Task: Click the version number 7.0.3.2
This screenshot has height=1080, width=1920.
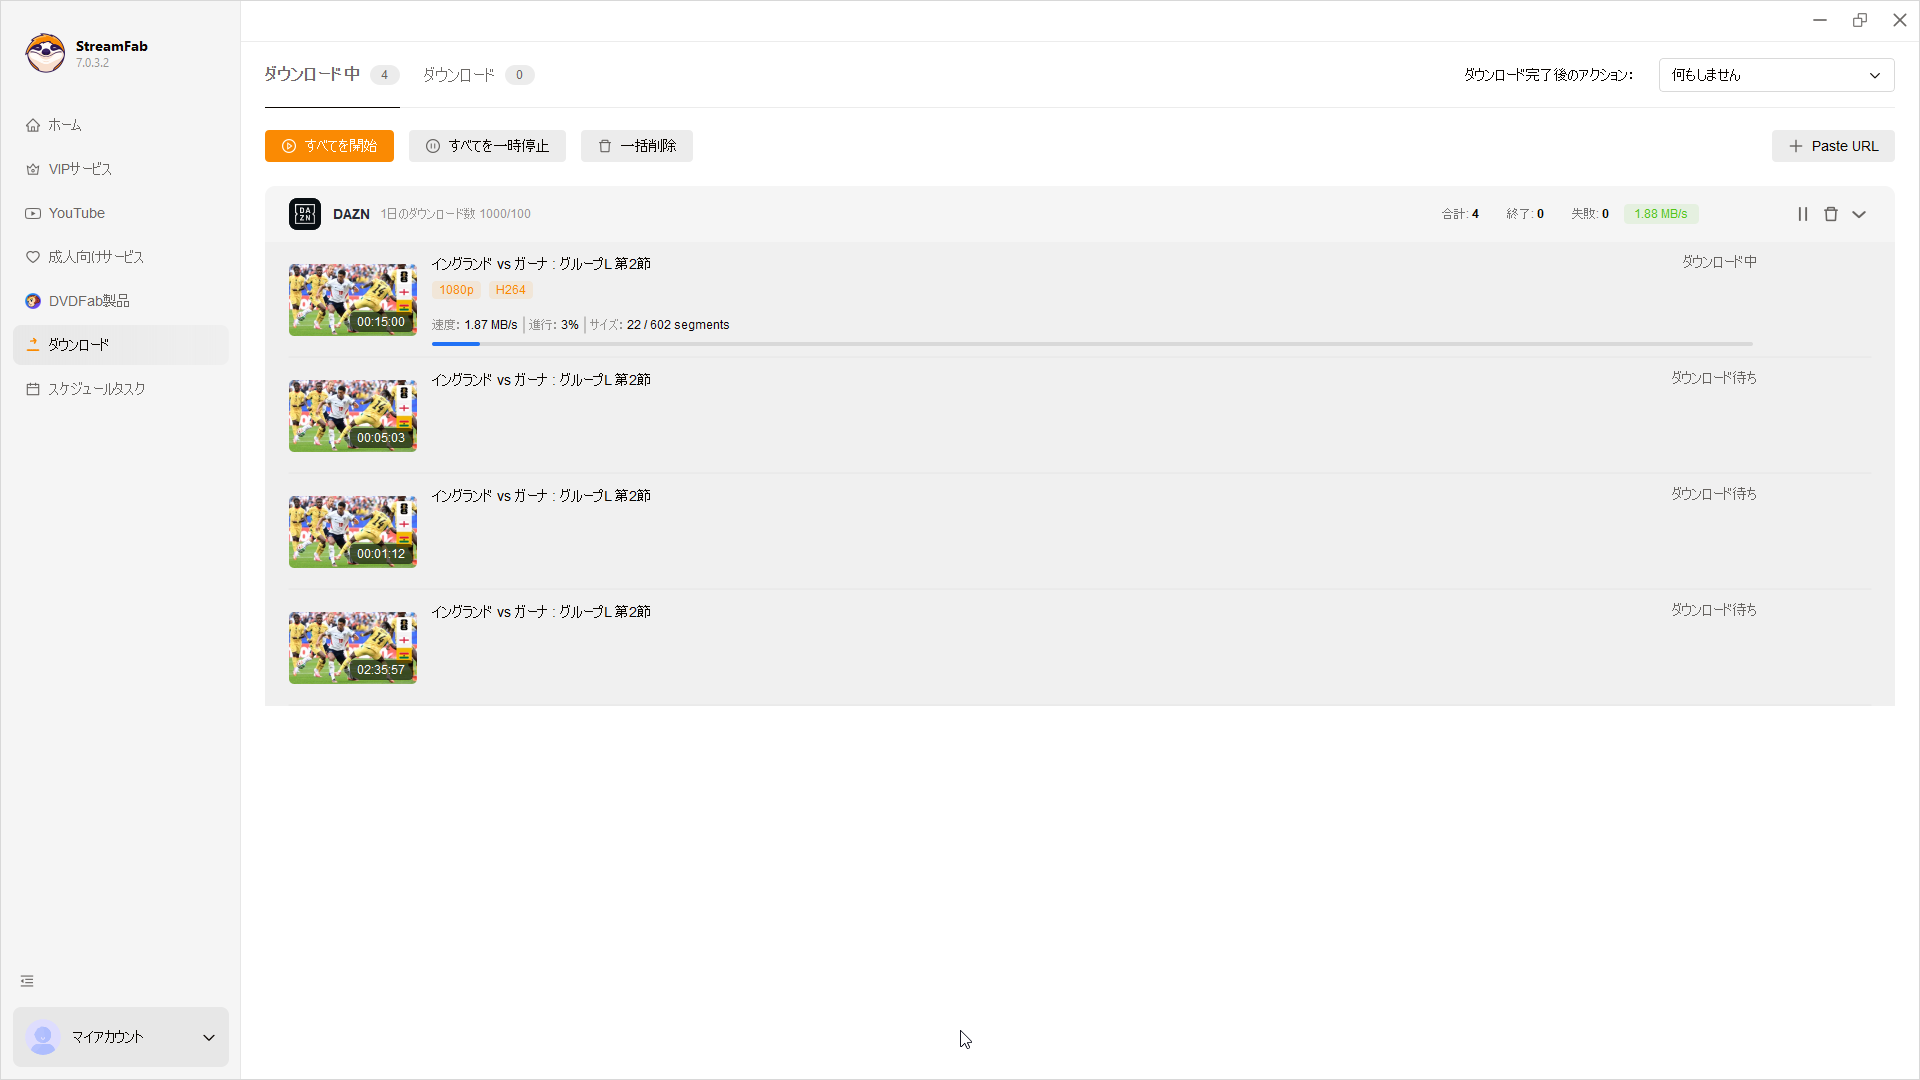Action: [93, 63]
